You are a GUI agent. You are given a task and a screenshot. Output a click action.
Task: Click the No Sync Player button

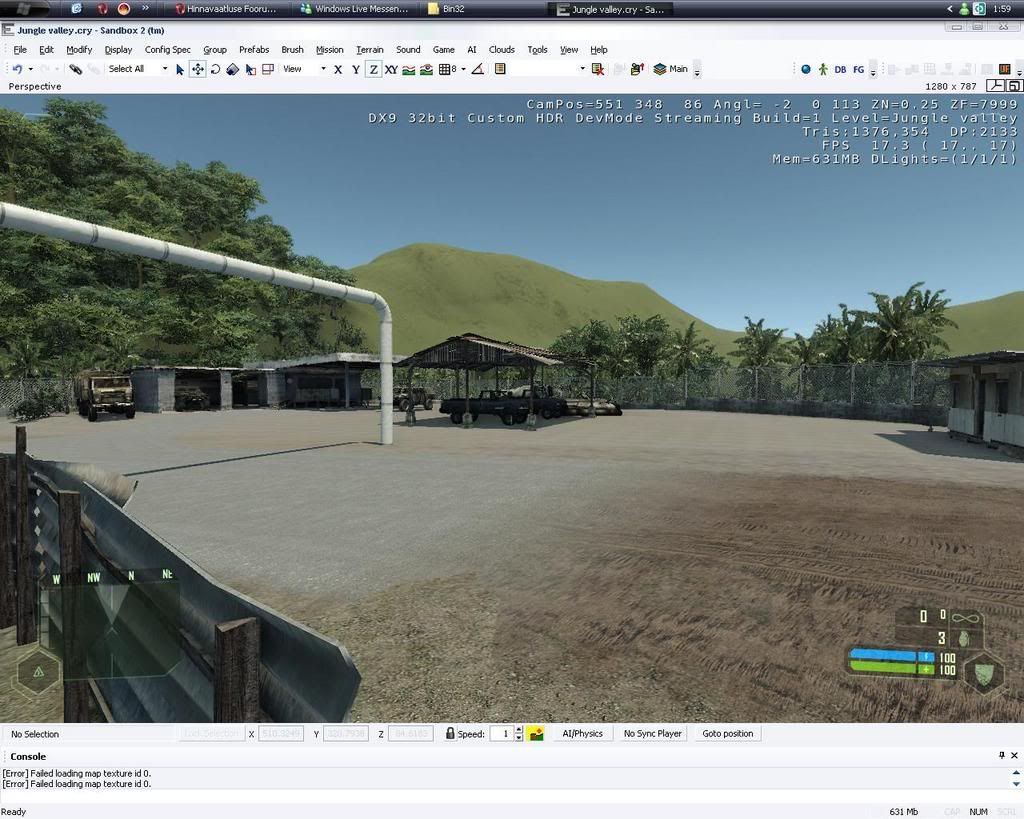(652, 734)
